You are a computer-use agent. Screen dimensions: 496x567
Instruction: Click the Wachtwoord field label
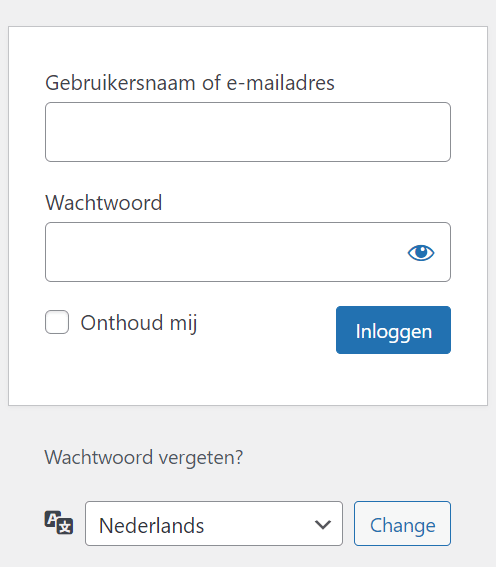104,202
